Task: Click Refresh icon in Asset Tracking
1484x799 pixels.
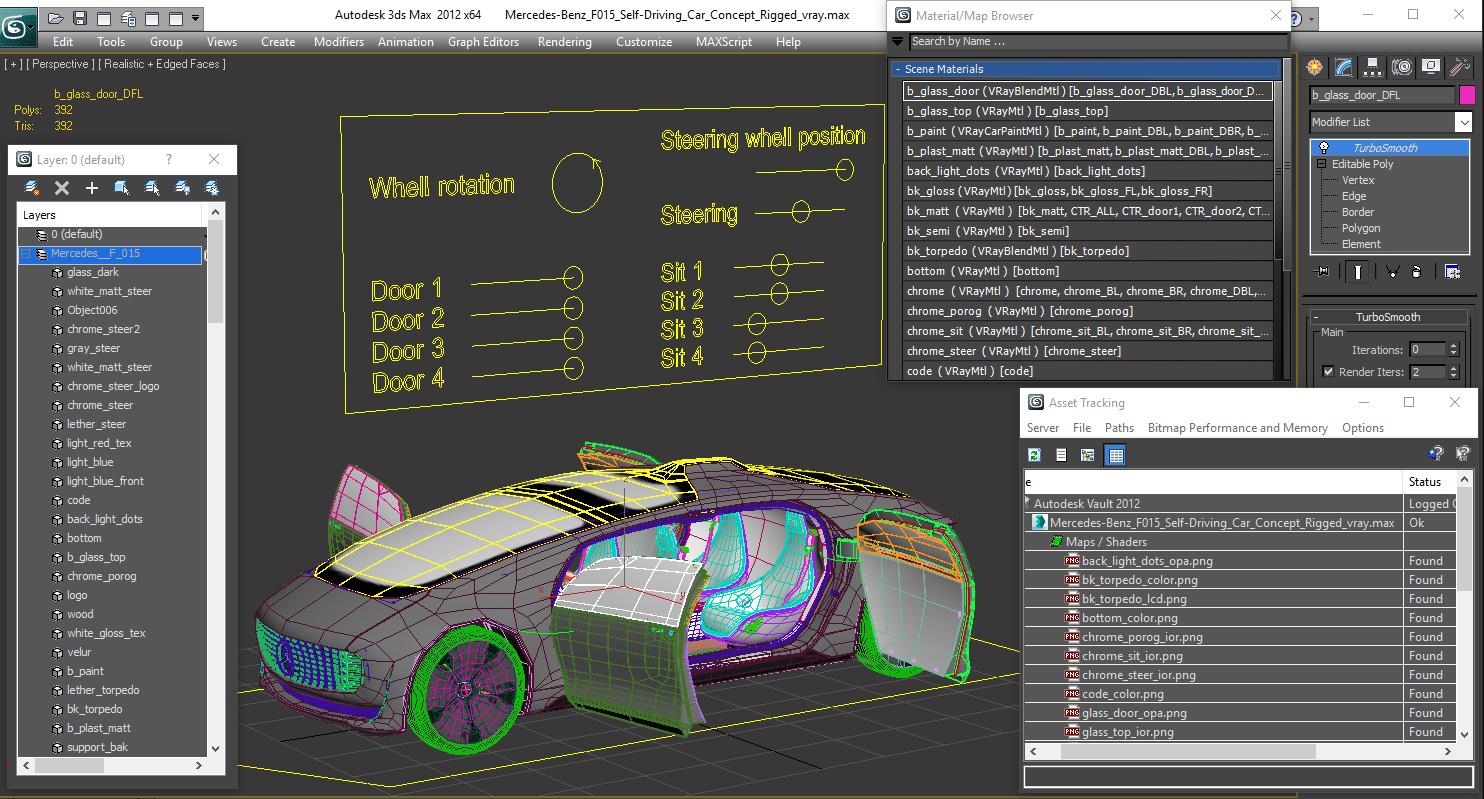Action: (1034, 455)
